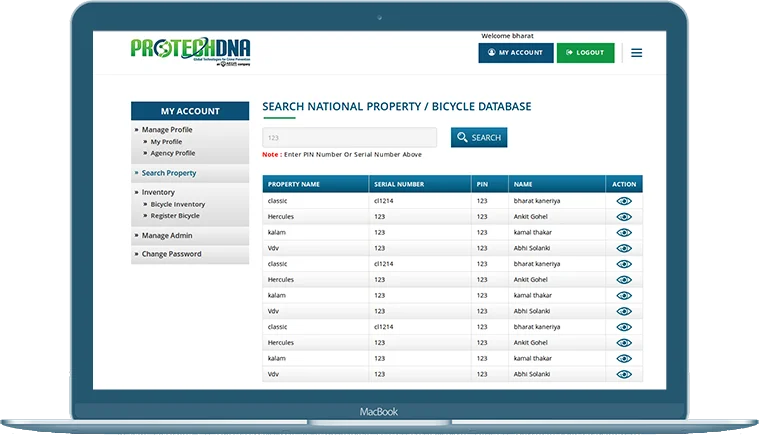Click the Search button
The width and height of the screenshot is (759, 435).
pos(479,137)
